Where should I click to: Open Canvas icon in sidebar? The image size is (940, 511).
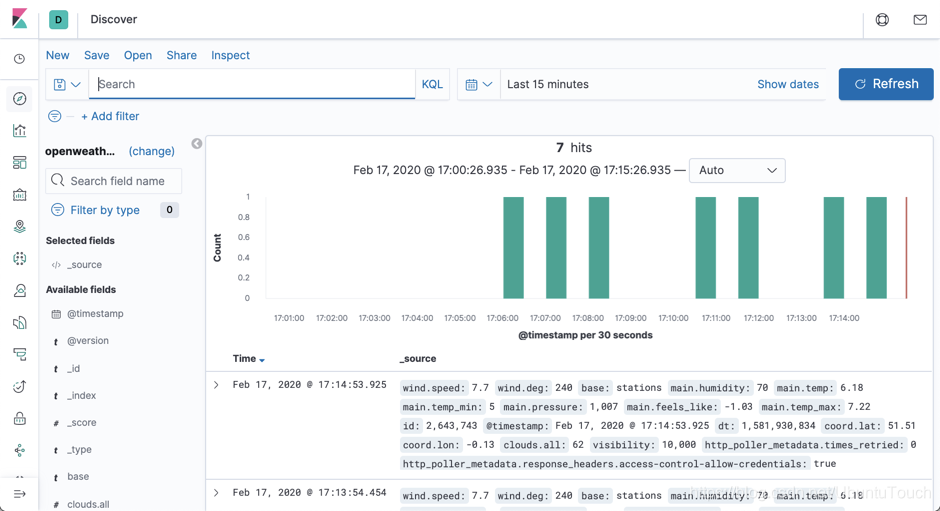tap(20, 195)
